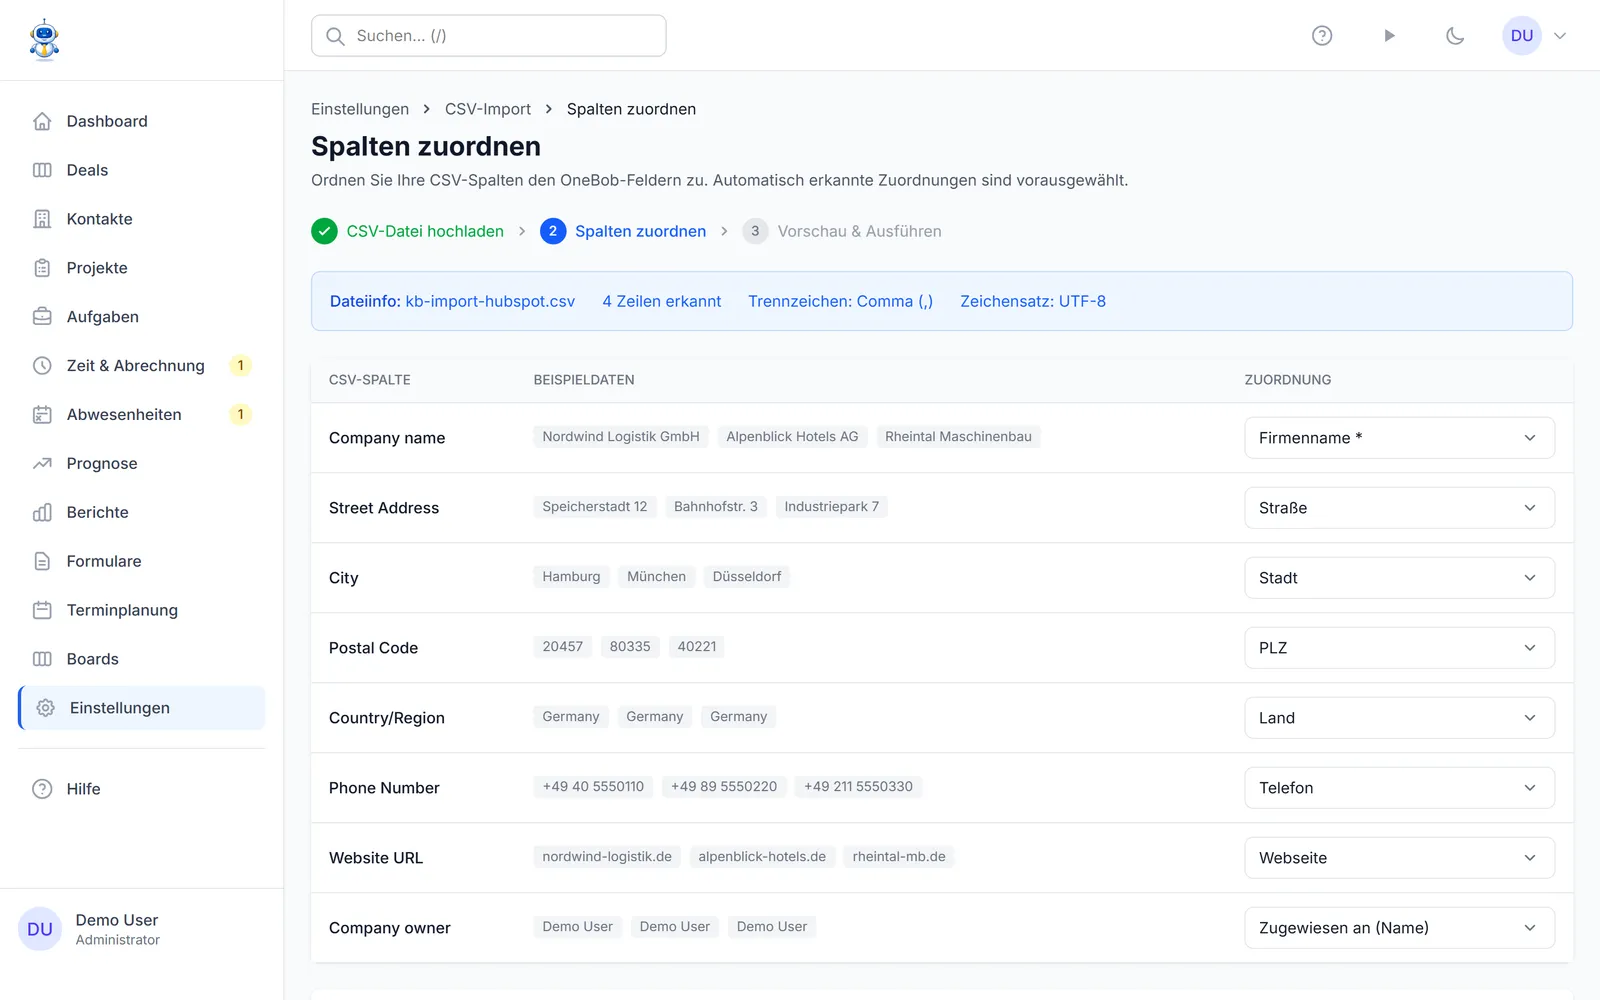Click Spalten zuordnen step label

tap(640, 231)
